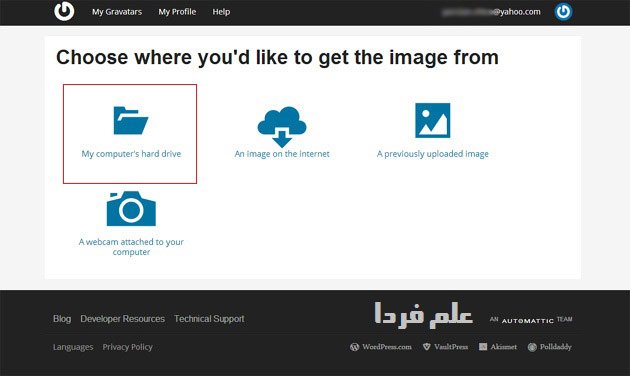Image resolution: width=630 pixels, height=376 pixels.
Task: Open the VaultPress footer link
Action: pos(446,347)
